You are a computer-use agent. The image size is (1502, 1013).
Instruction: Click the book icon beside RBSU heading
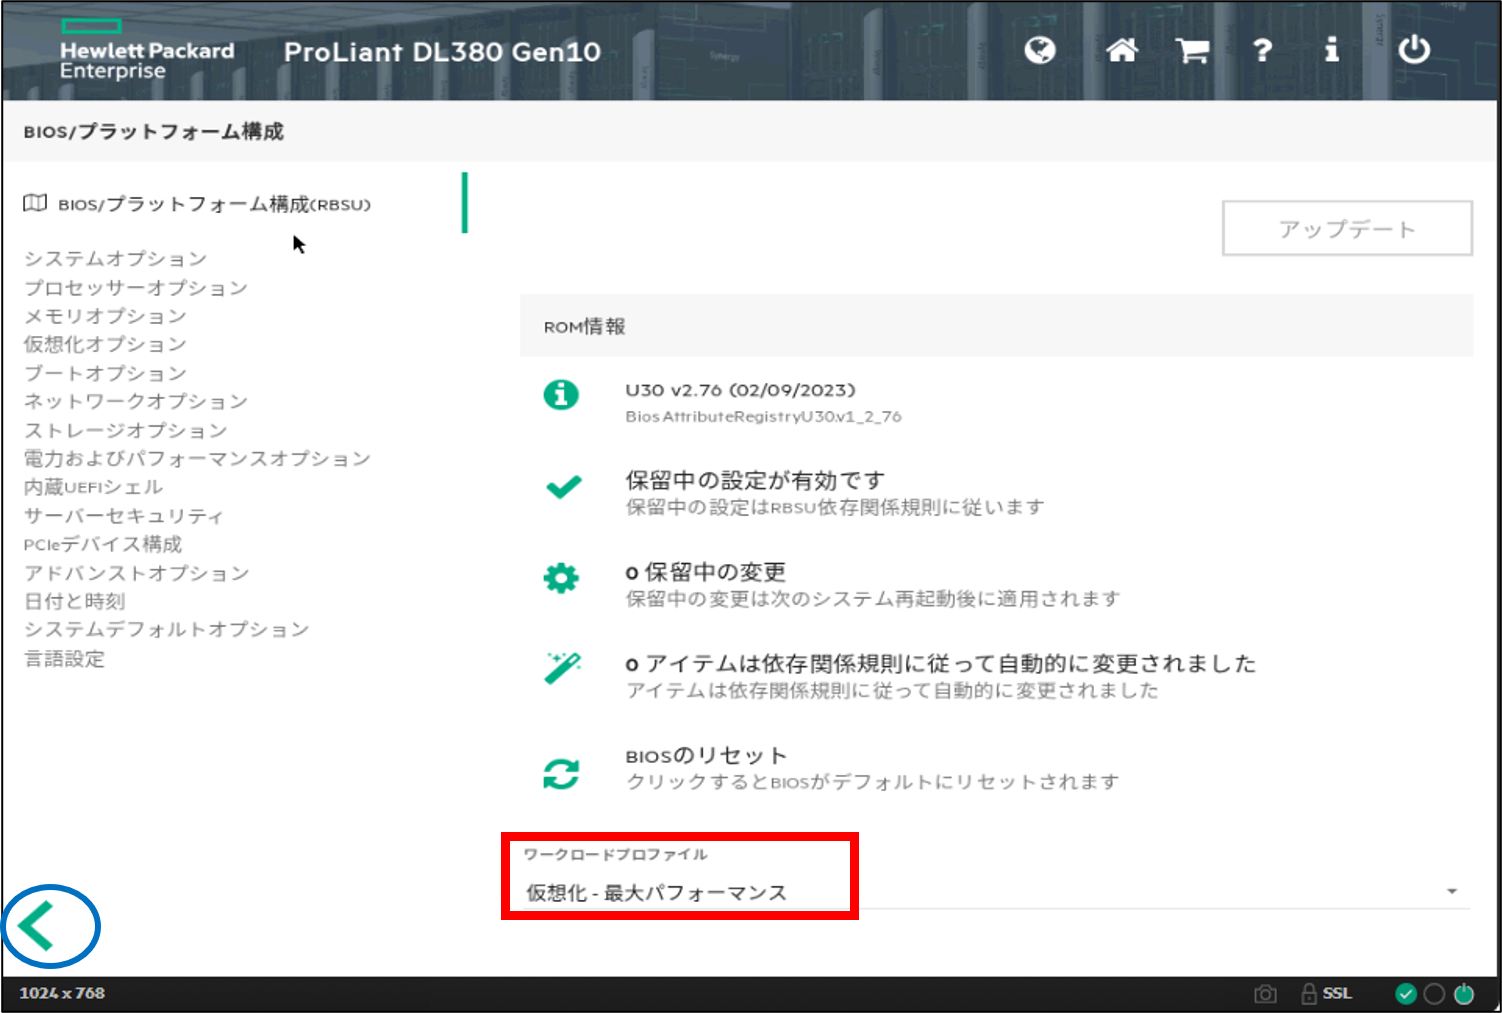[35, 203]
